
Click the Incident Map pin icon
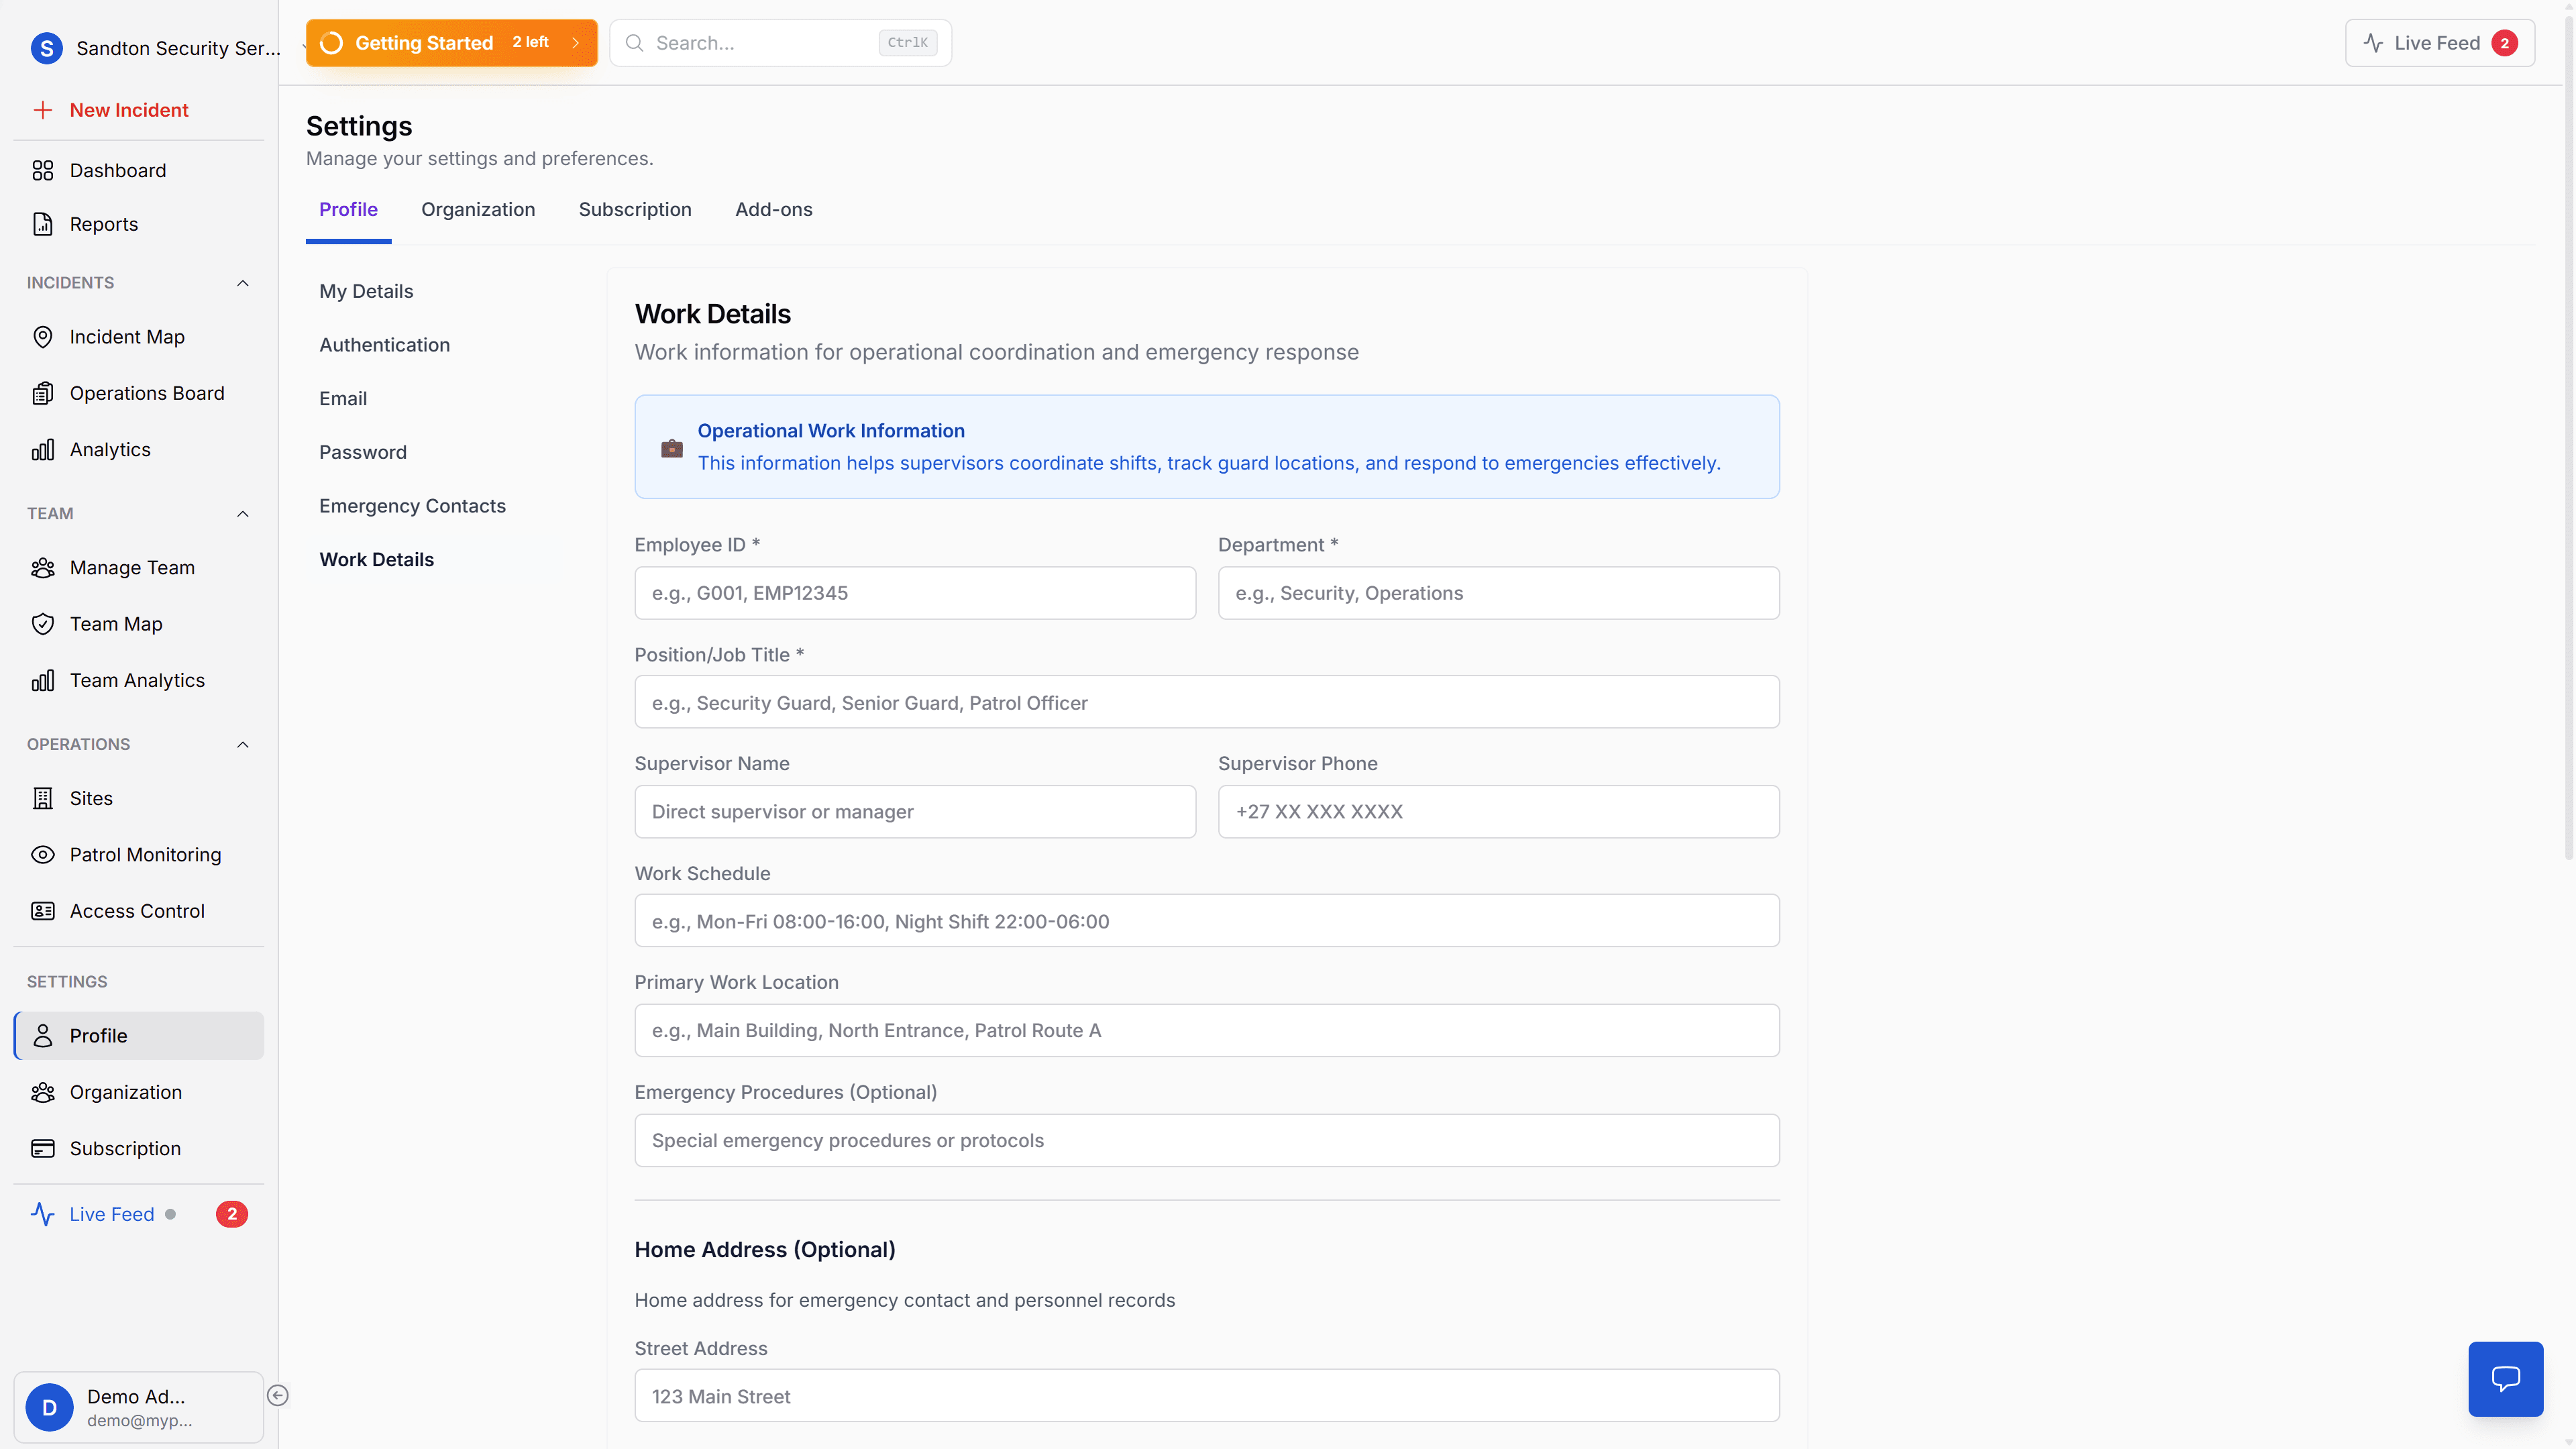coord(43,337)
